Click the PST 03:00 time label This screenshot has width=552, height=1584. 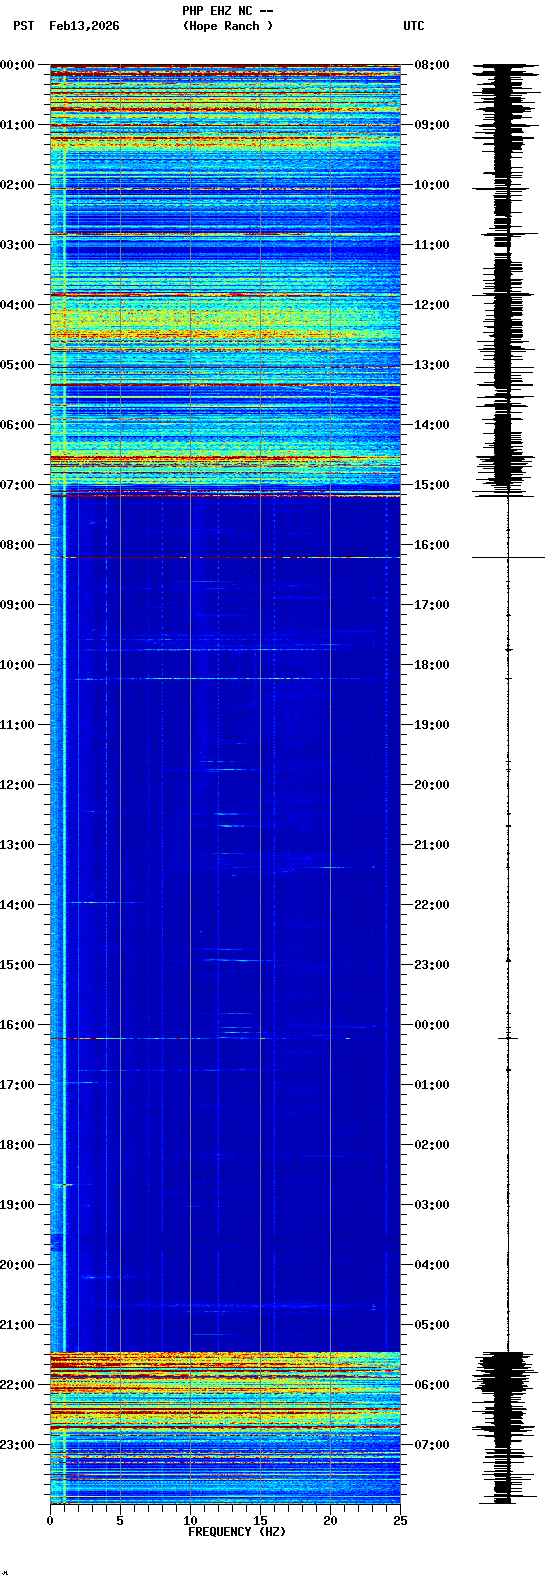(18, 245)
